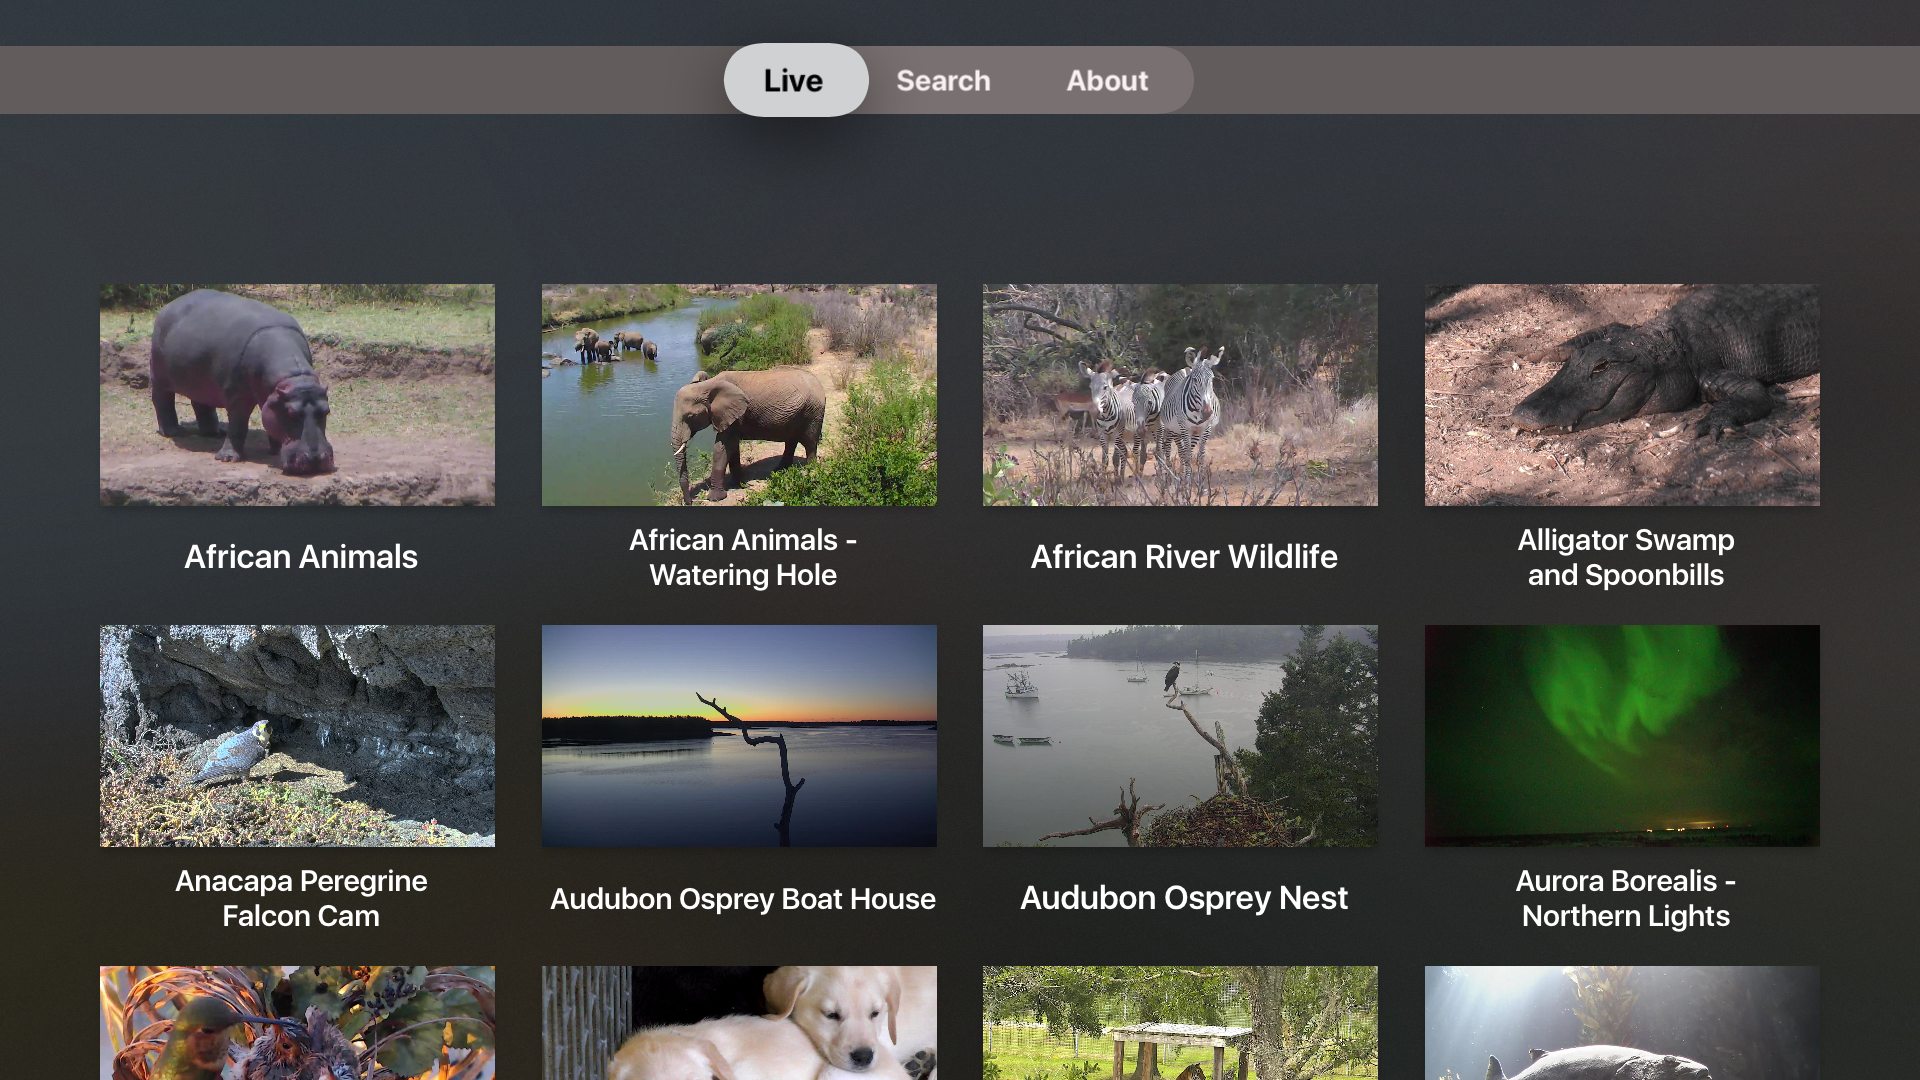Open the Audubon Osprey Nest thumbnail
Image resolution: width=1920 pixels, height=1080 pixels.
pos(1180,736)
